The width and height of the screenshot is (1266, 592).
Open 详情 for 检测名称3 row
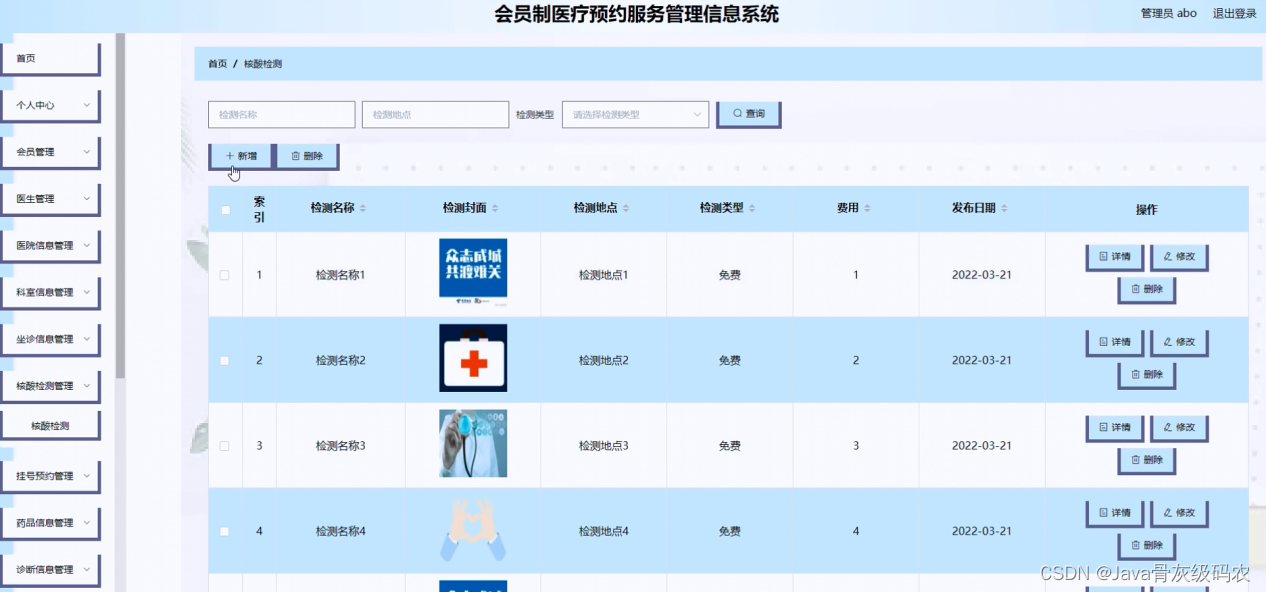click(x=1114, y=427)
